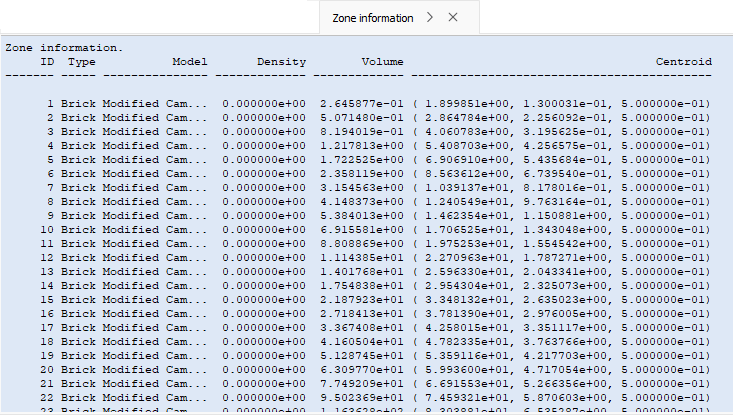733x415 pixels.
Task: Click the Centroid column header
Action: click(x=683, y=62)
